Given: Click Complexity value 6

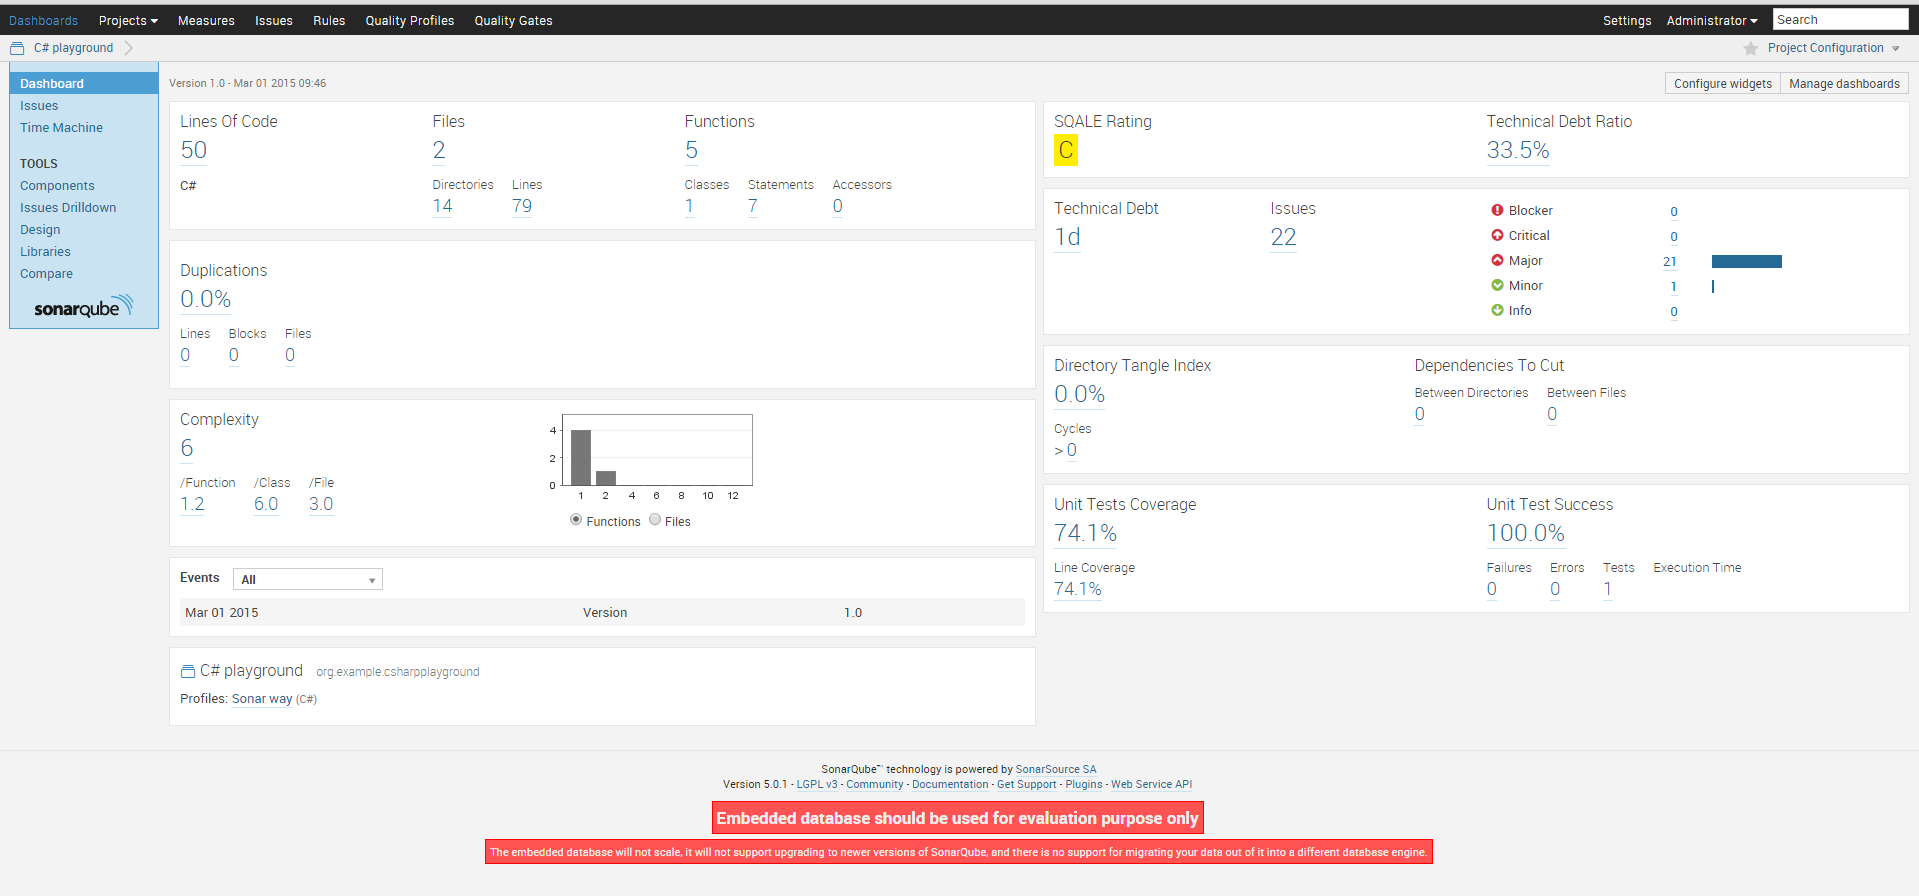Looking at the screenshot, I should pyautogui.click(x=187, y=448).
